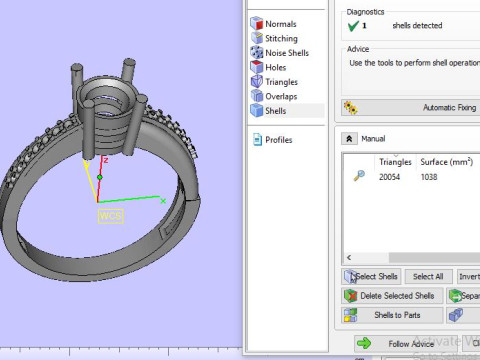Open the Profiles page icon
Viewport: 480px width, 360px height.
[x=257, y=140]
